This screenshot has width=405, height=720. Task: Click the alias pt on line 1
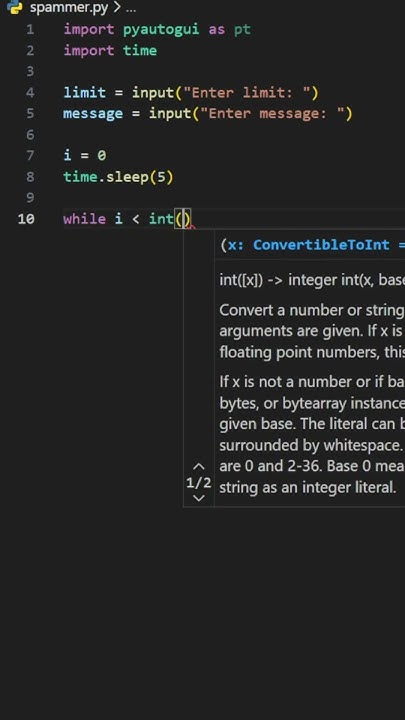tap(242, 30)
